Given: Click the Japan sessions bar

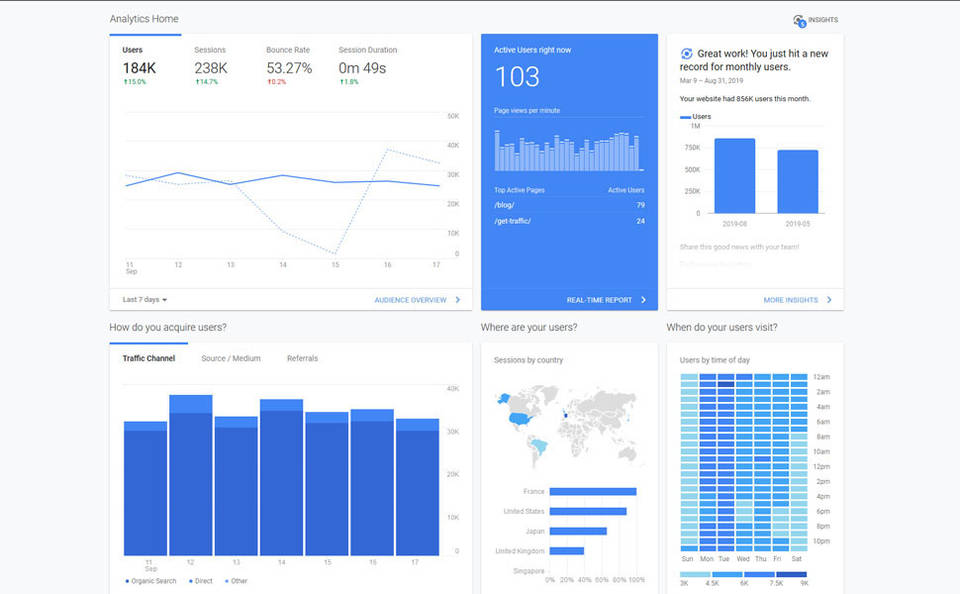Looking at the screenshot, I should [x=578, y=531].
